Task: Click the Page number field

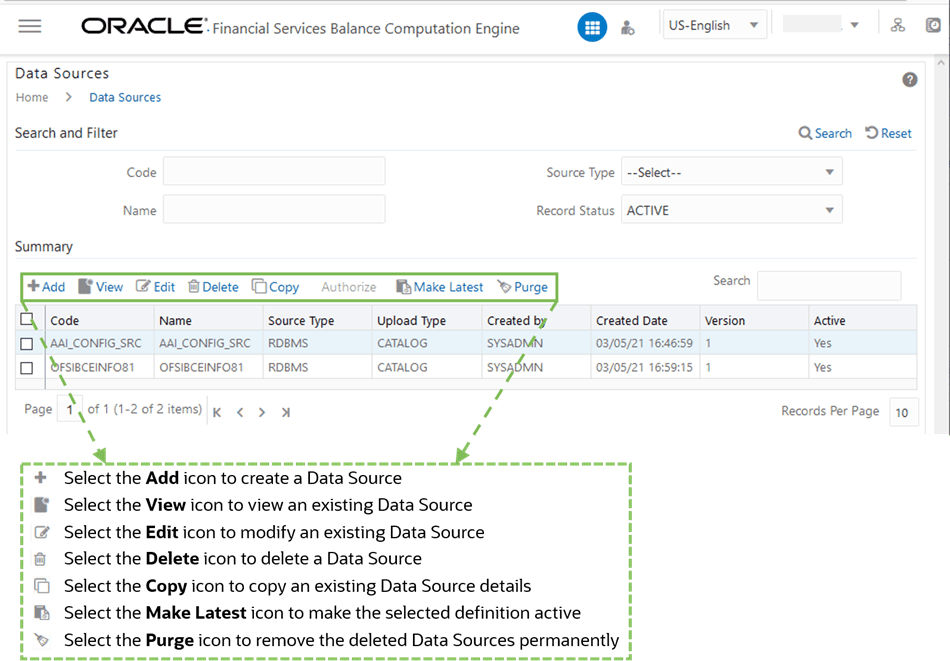Action: point(70,410)
